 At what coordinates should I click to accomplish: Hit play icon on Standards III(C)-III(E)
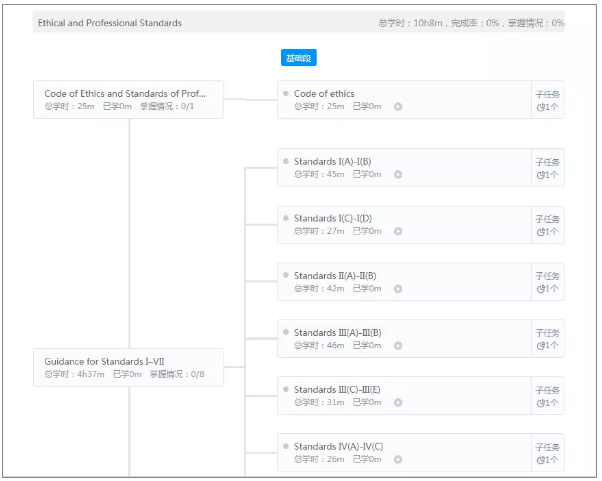(x=398, y=402)
